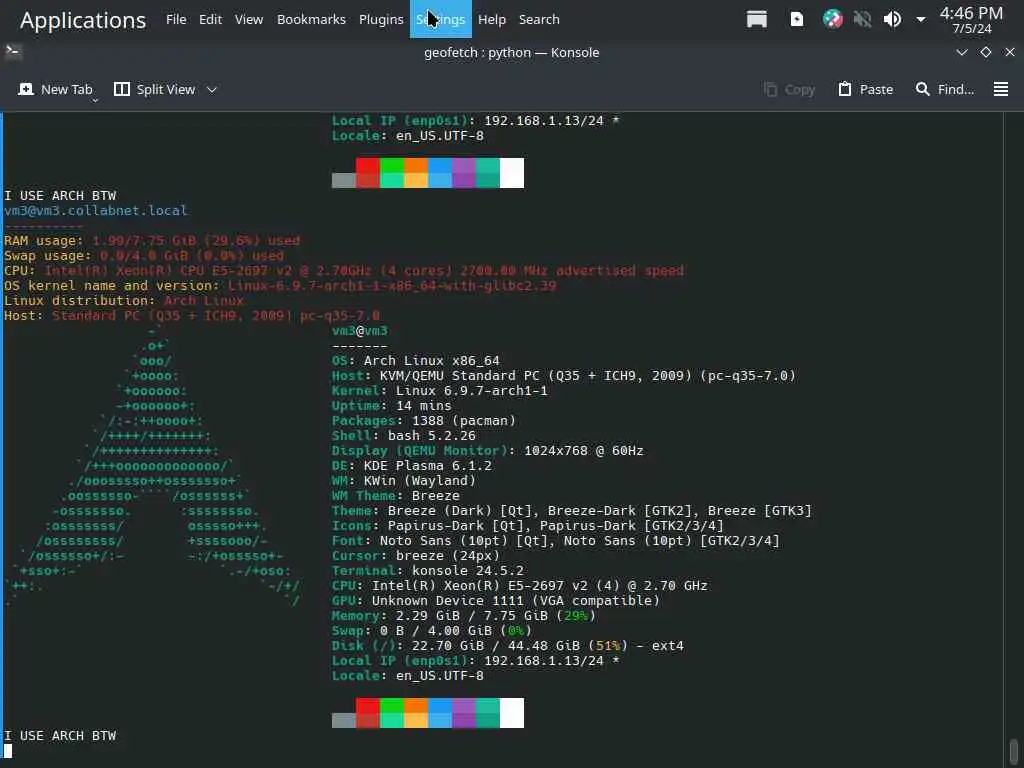Click the New Tab button
Image resolution: width=1024 pixels, height=768 pixels.
click(55, 89)
